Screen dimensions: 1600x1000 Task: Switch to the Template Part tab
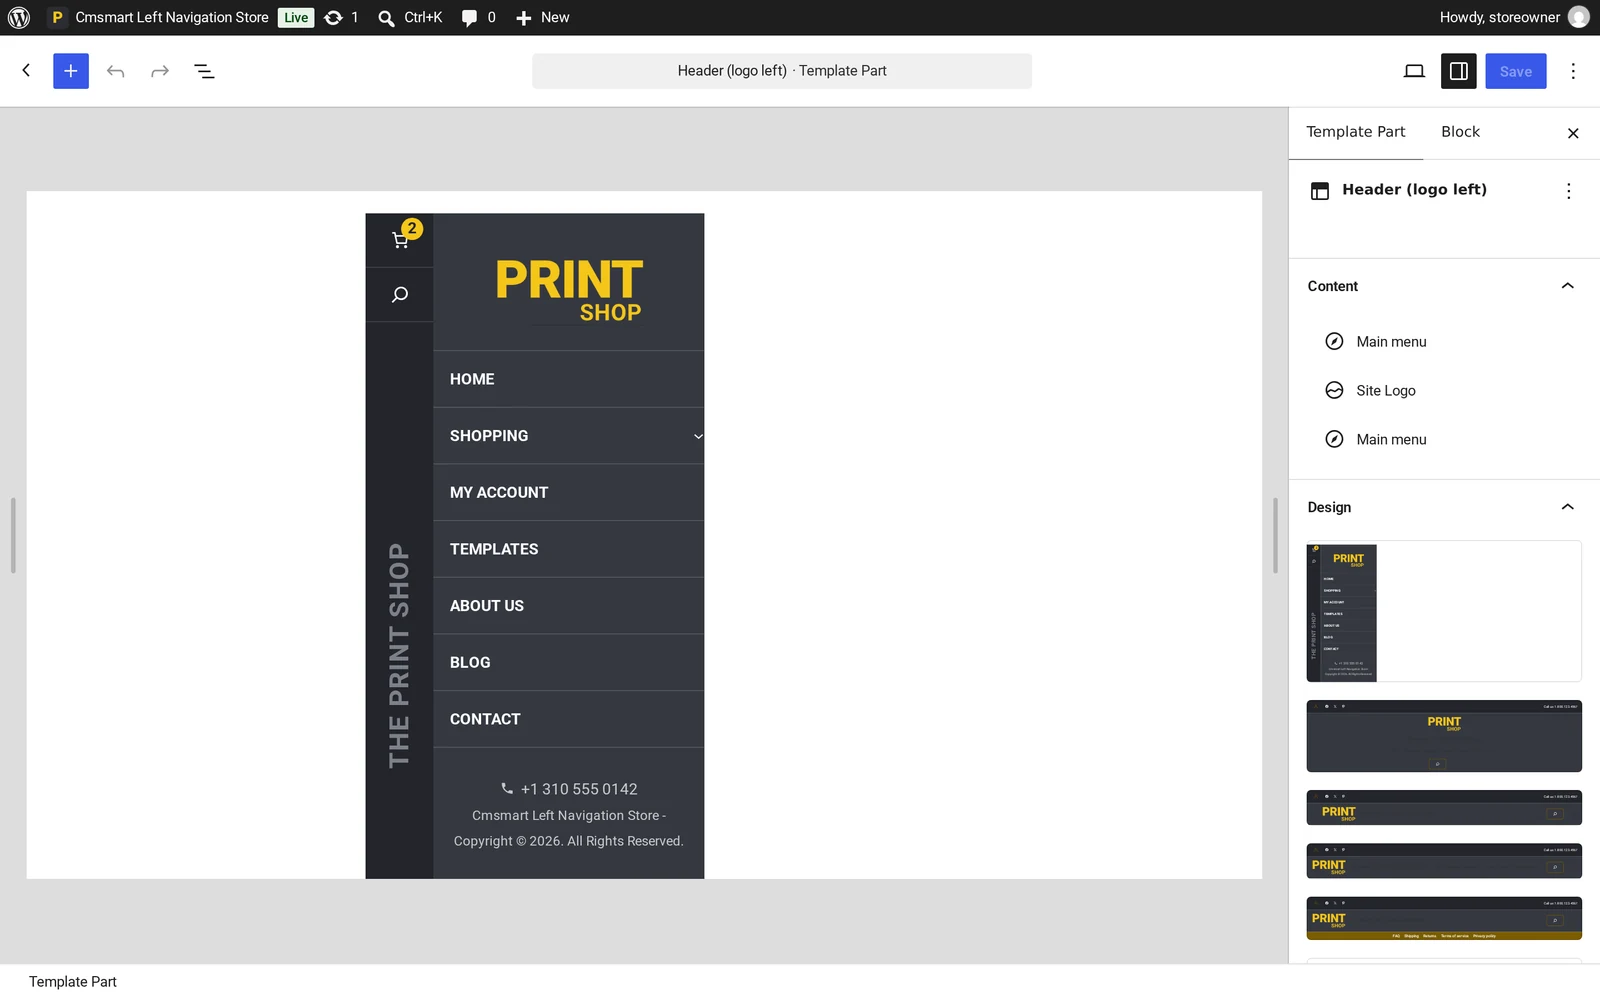(x=1355, y=132)
